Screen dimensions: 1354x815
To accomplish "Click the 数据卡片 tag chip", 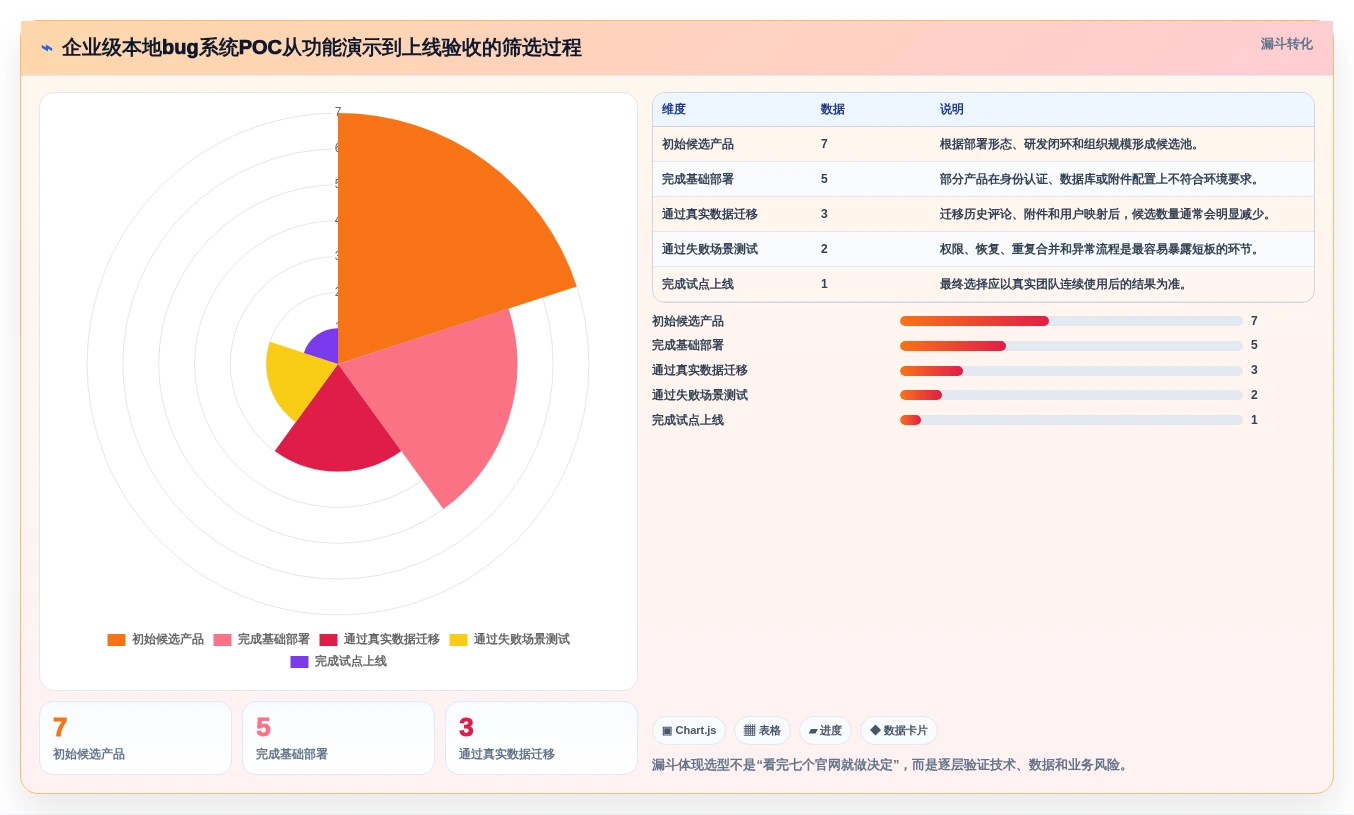I will tap(899, 730).
